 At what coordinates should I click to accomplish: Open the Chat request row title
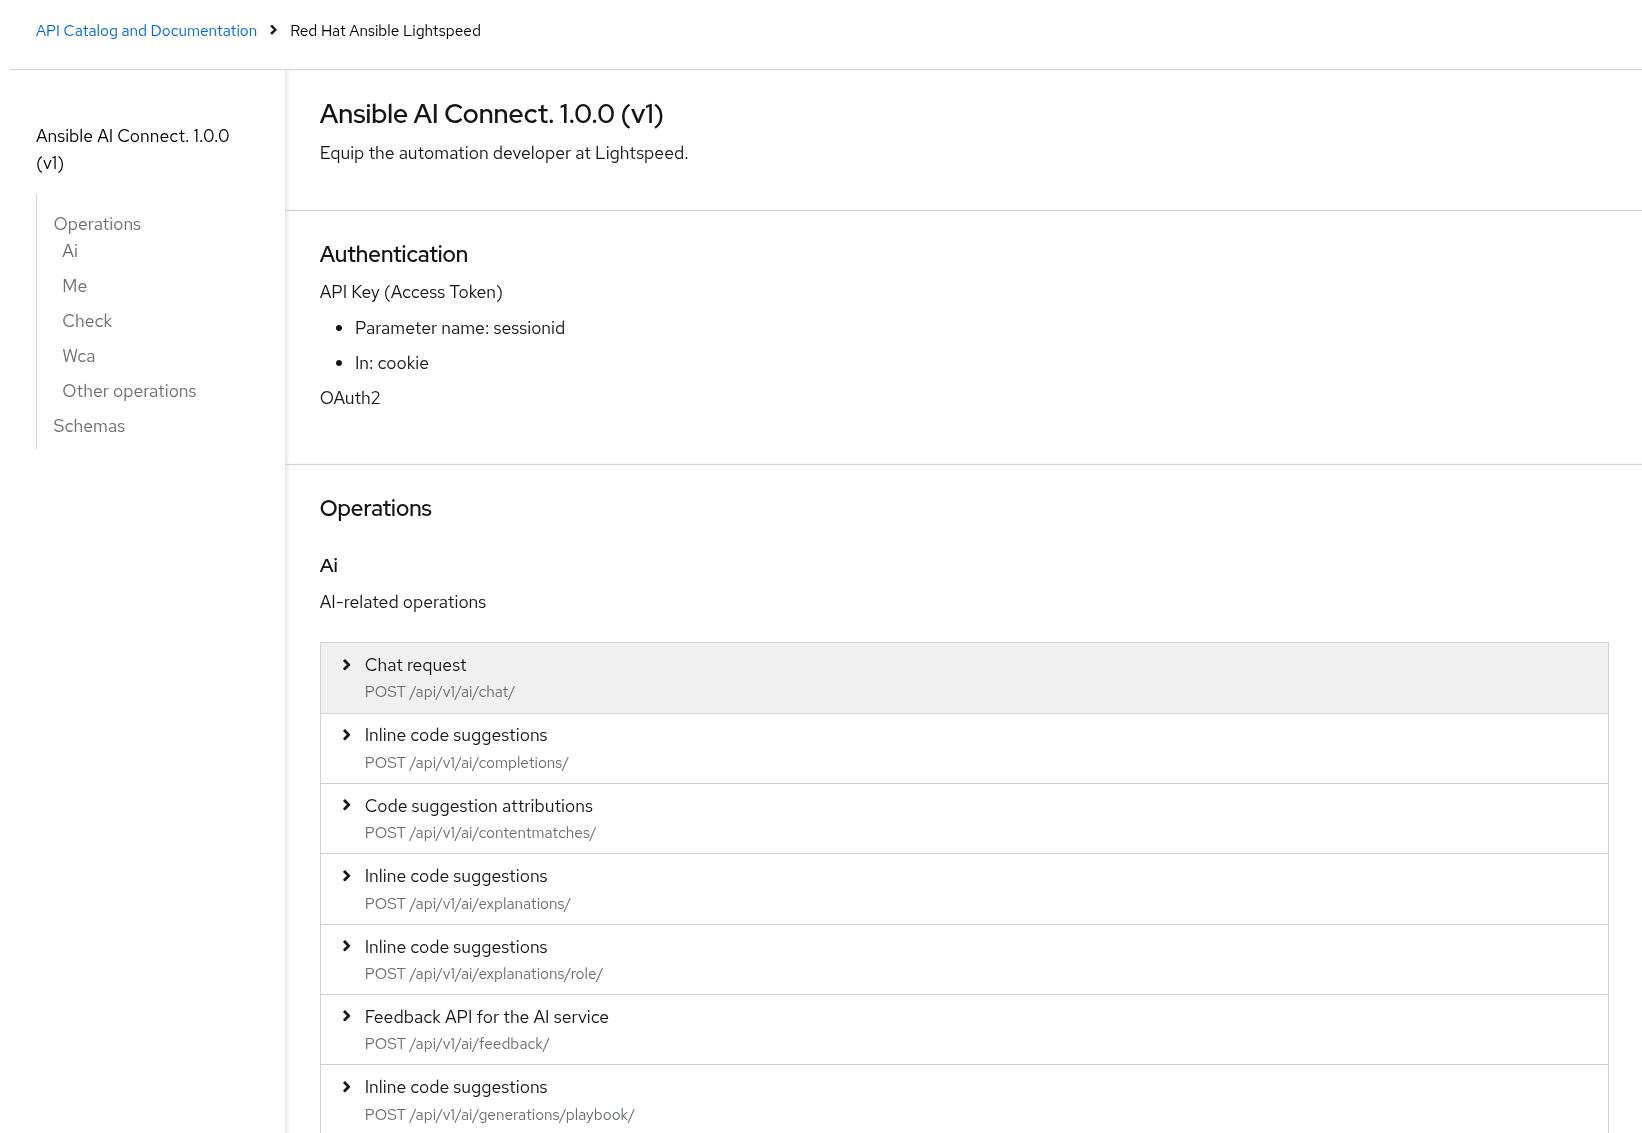click(415, 665)
